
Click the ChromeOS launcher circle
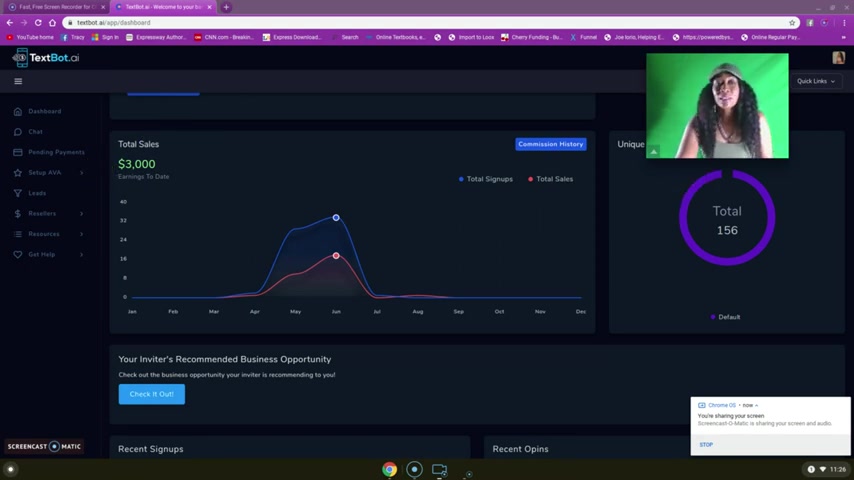(10, 469)
